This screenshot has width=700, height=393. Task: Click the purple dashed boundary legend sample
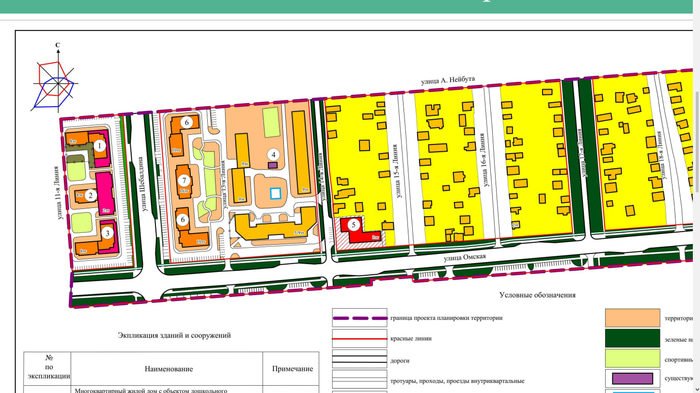point(360,318)
